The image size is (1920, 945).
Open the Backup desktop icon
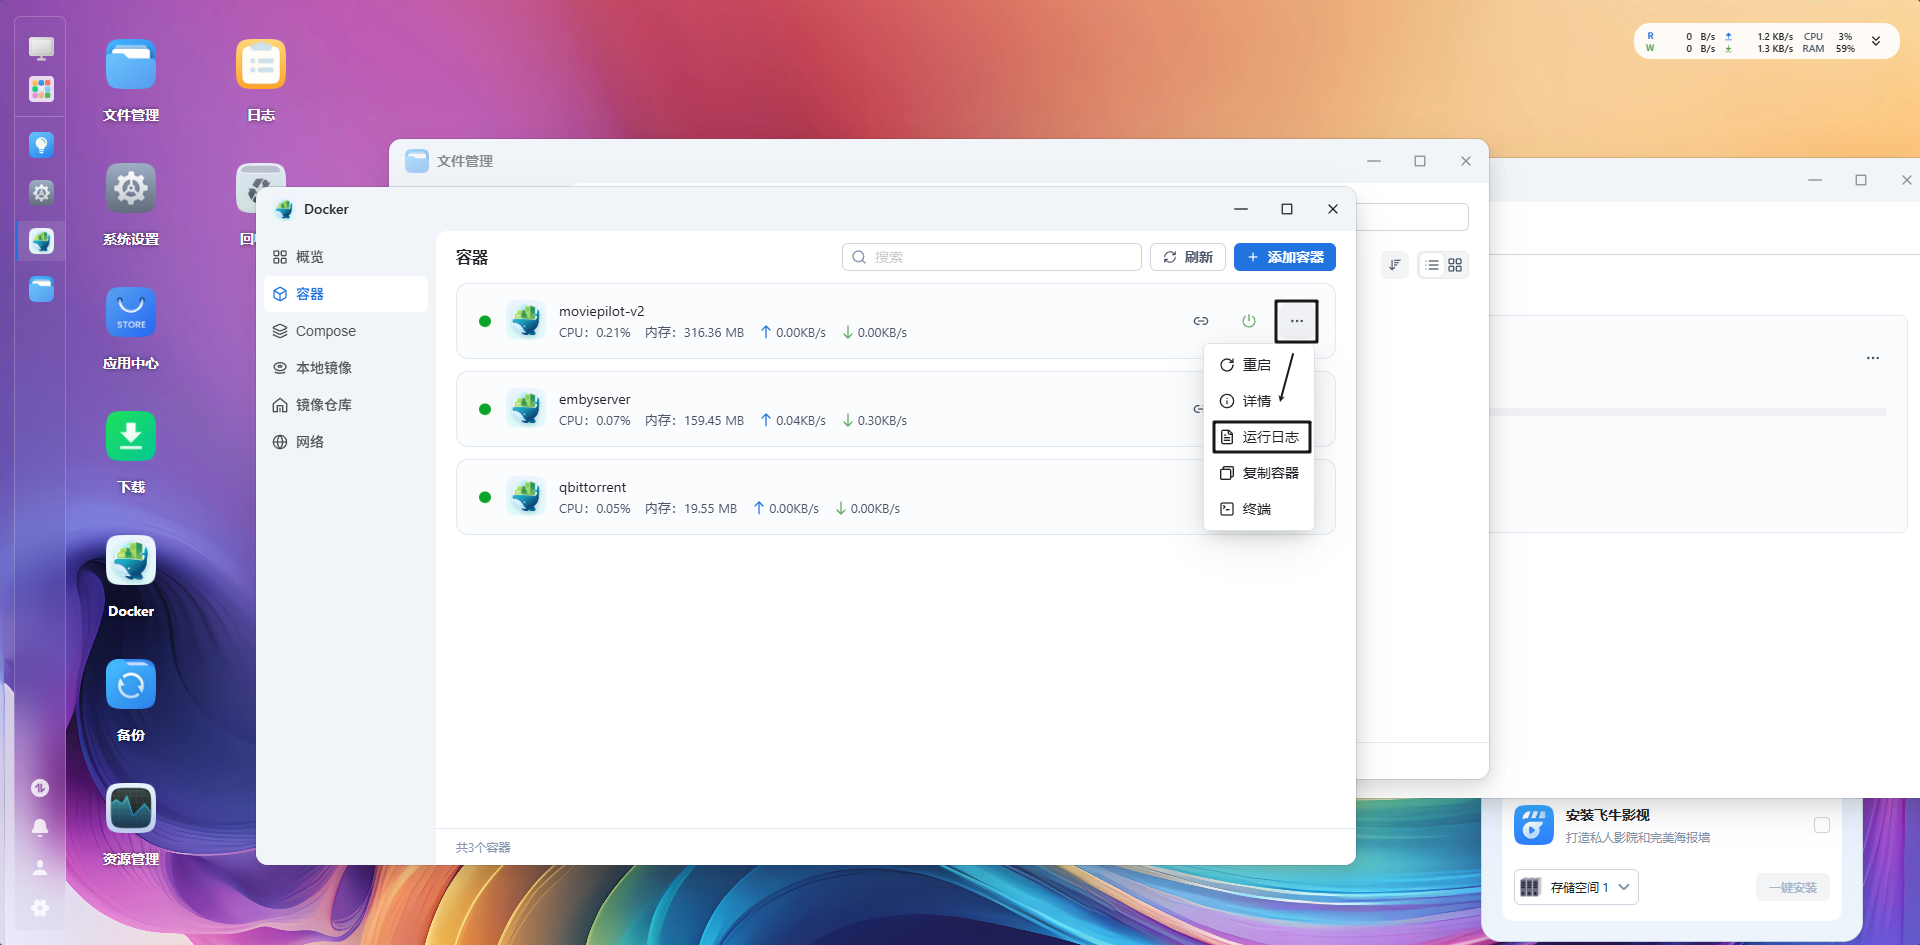[x=131, y=685]
